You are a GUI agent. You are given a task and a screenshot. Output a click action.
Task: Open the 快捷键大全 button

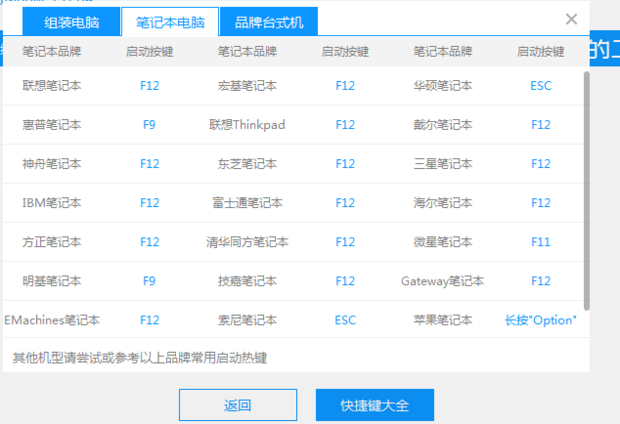pos(375,405)
